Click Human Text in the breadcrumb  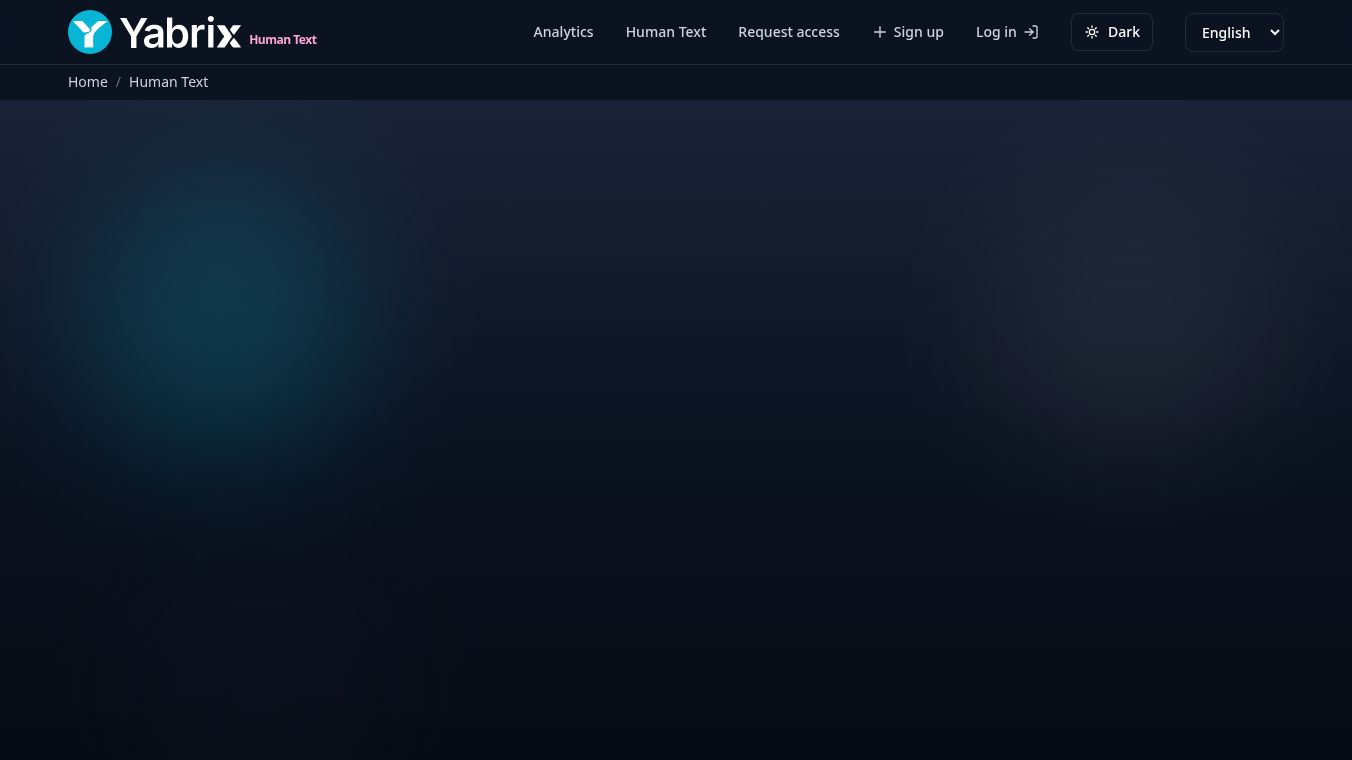169,82
